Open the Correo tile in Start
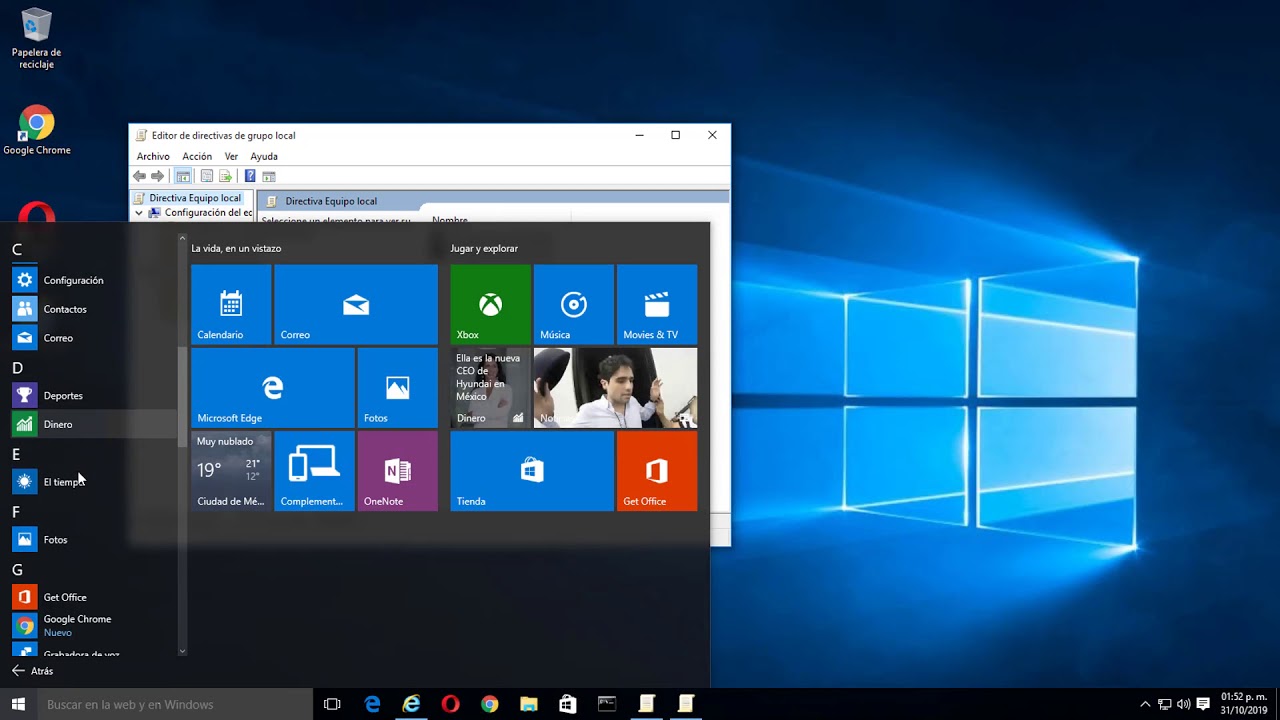This screenshot has width=1280, height=720. coord(356,304)
